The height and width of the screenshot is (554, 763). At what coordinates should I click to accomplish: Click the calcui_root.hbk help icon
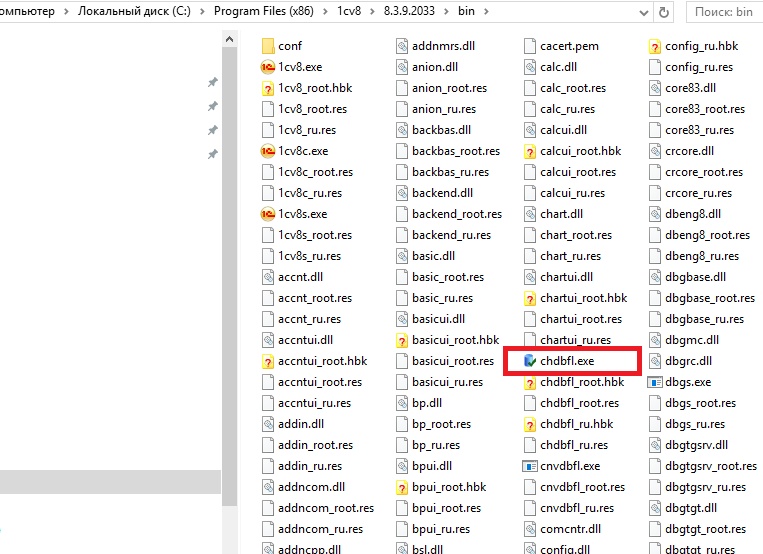point(530,151)
